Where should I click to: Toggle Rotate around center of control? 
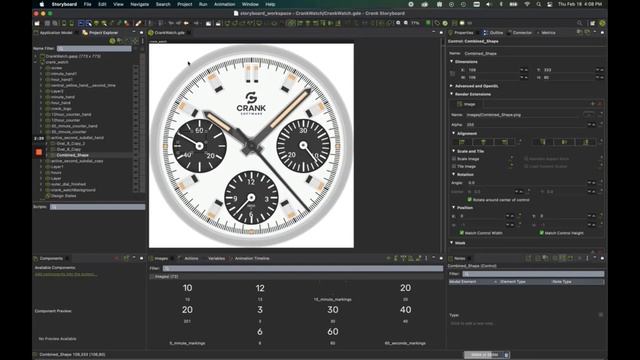tap(469, 200)
